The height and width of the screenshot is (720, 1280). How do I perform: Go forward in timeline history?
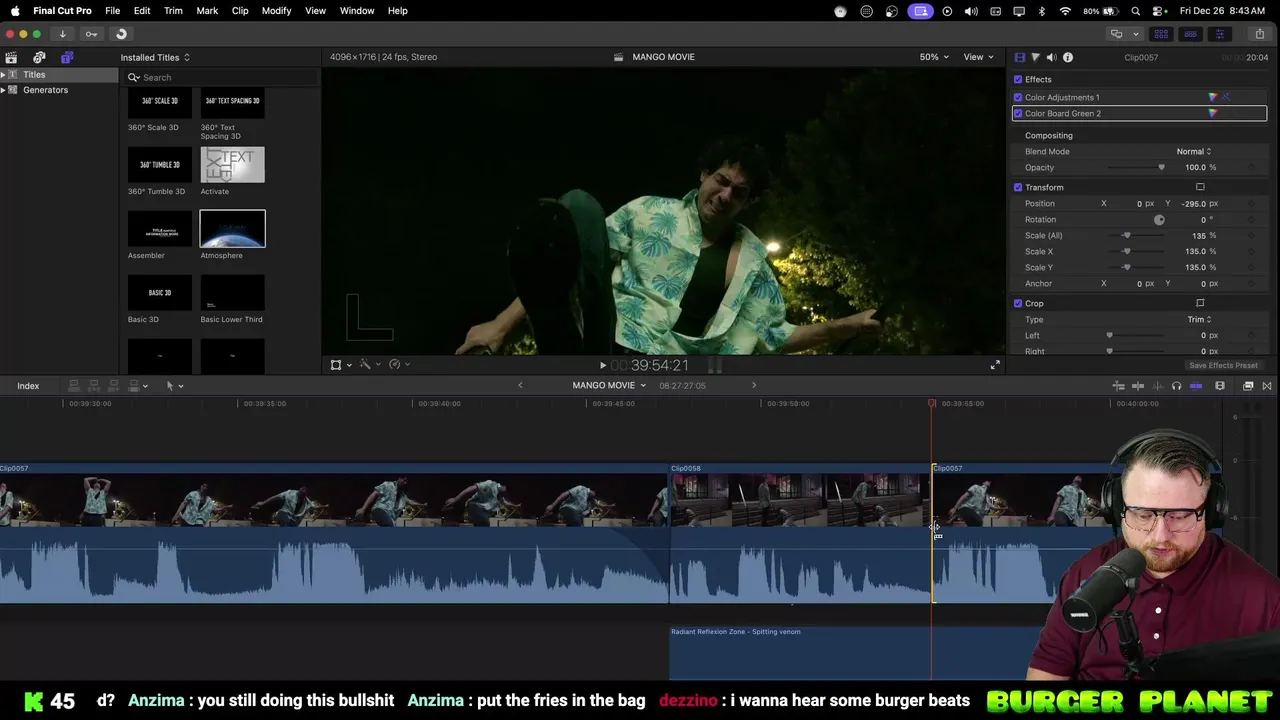pos(754,386)
